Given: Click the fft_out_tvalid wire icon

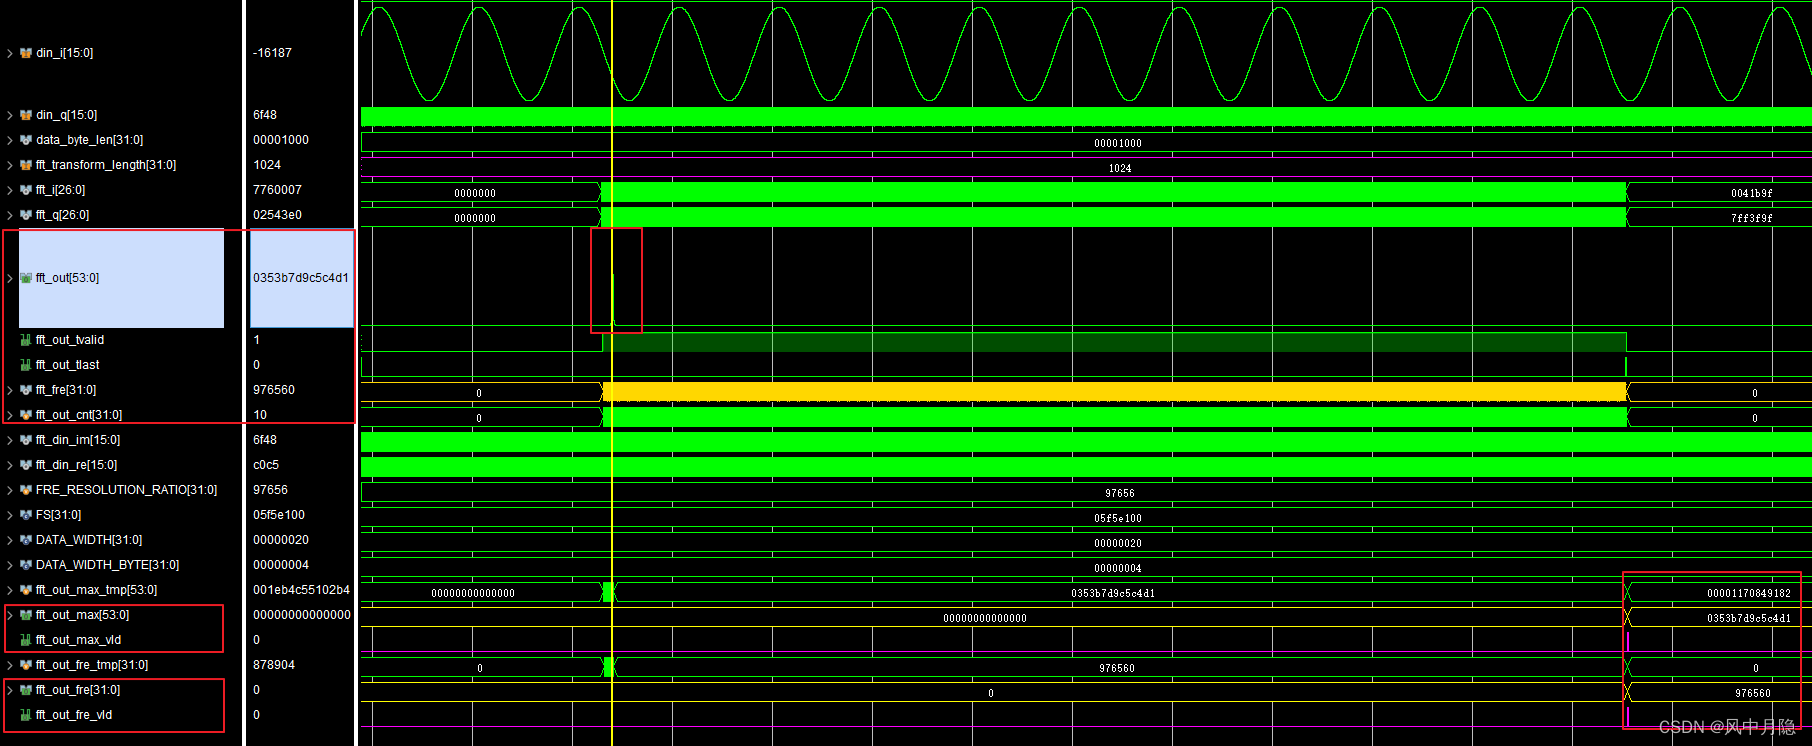Looking at the screenshot, I should coord(26,340).
